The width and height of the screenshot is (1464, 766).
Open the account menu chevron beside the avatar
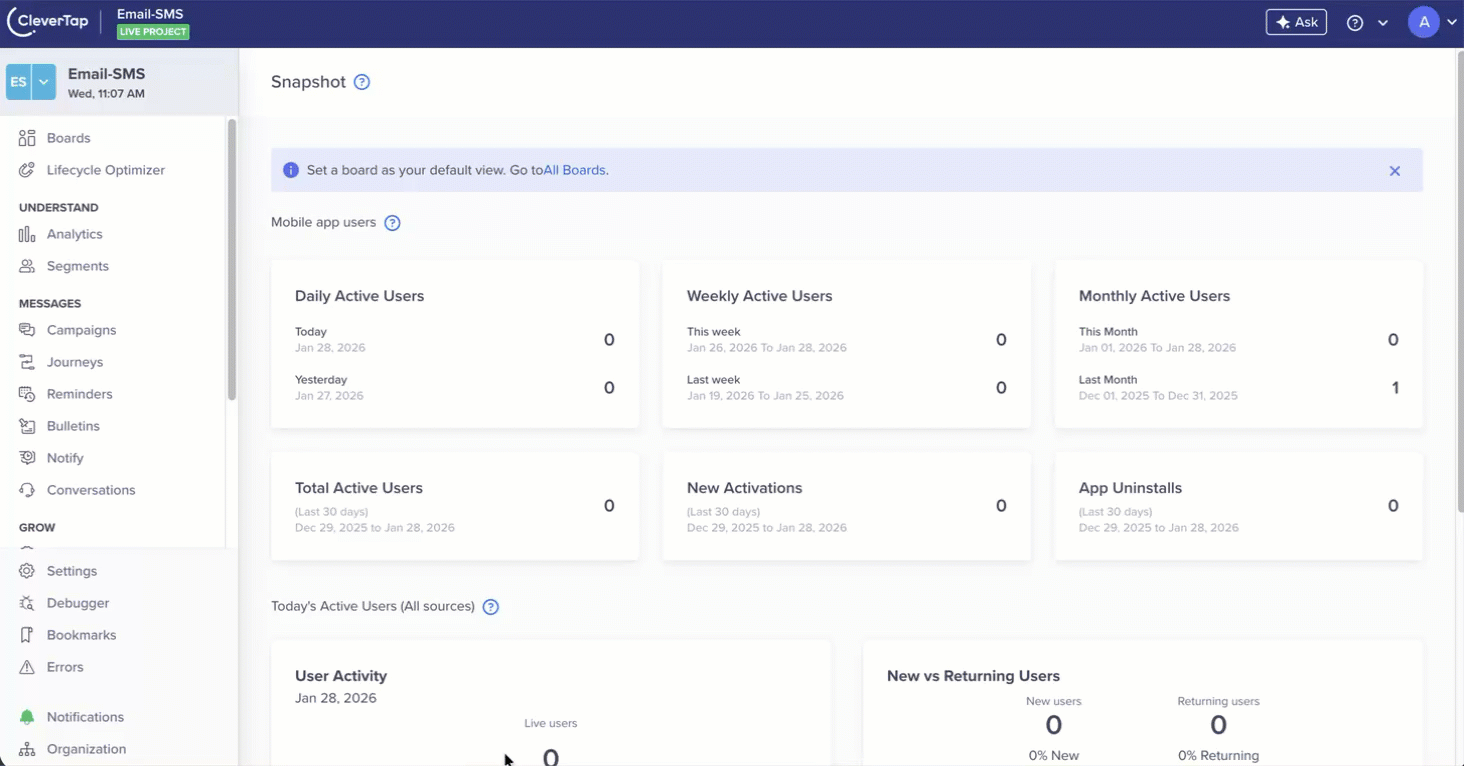(x=1452, y=23)
